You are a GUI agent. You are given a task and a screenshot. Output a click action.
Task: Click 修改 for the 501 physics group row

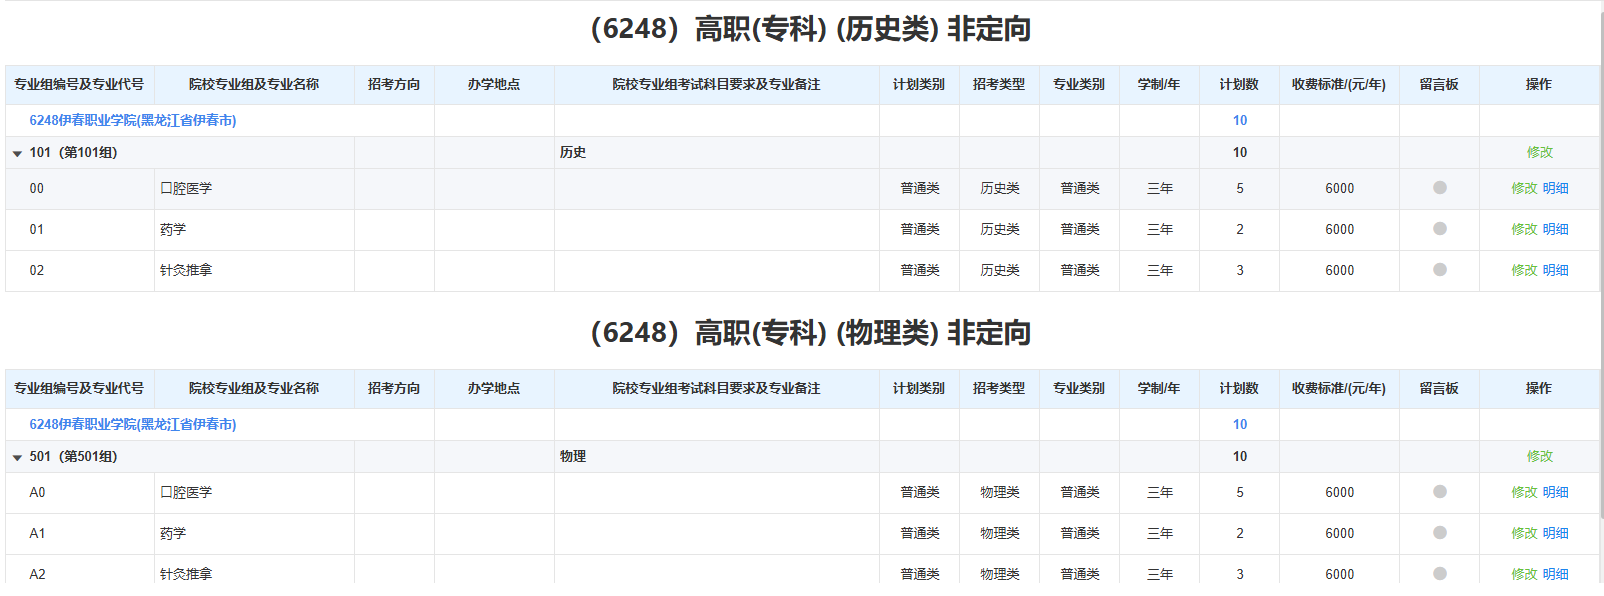[x=1539, y=456]
